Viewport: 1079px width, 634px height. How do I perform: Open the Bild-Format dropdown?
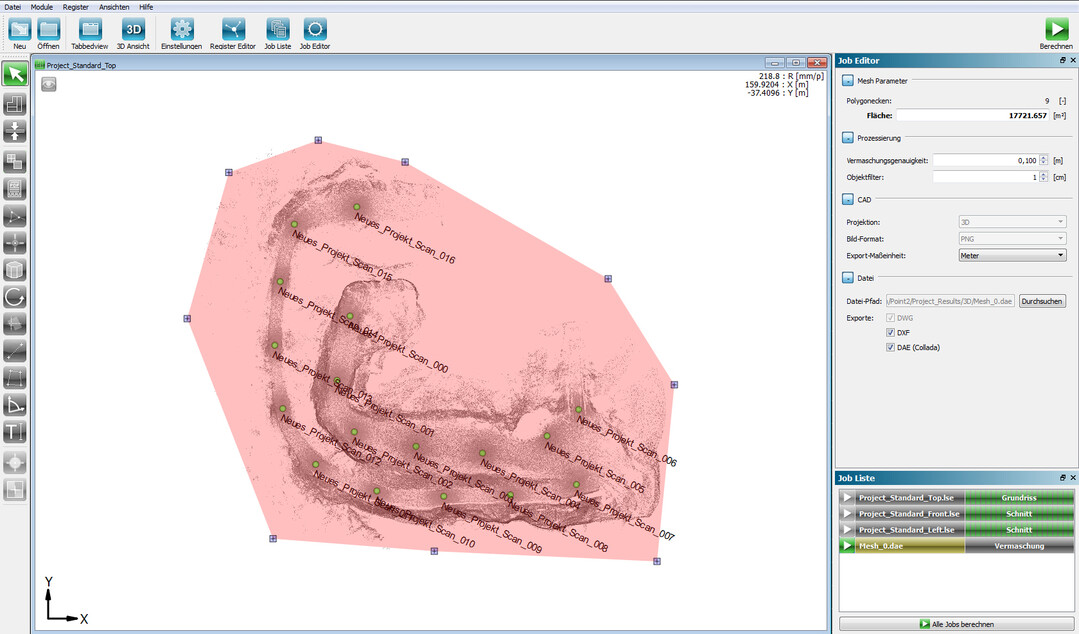[1012, 239]
